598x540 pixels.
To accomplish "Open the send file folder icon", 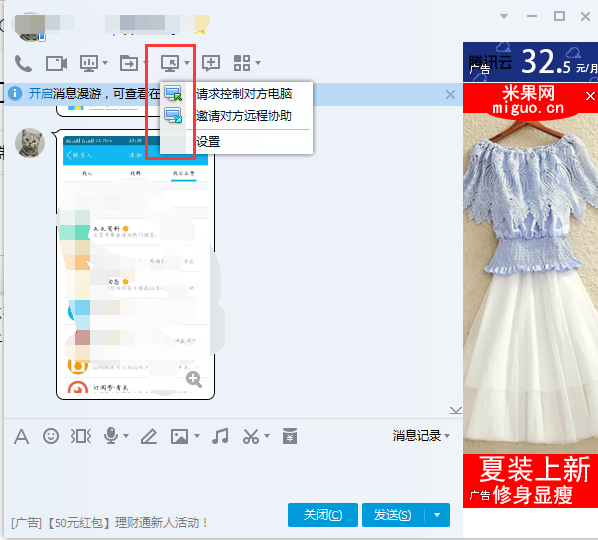I will pos(129,63).
